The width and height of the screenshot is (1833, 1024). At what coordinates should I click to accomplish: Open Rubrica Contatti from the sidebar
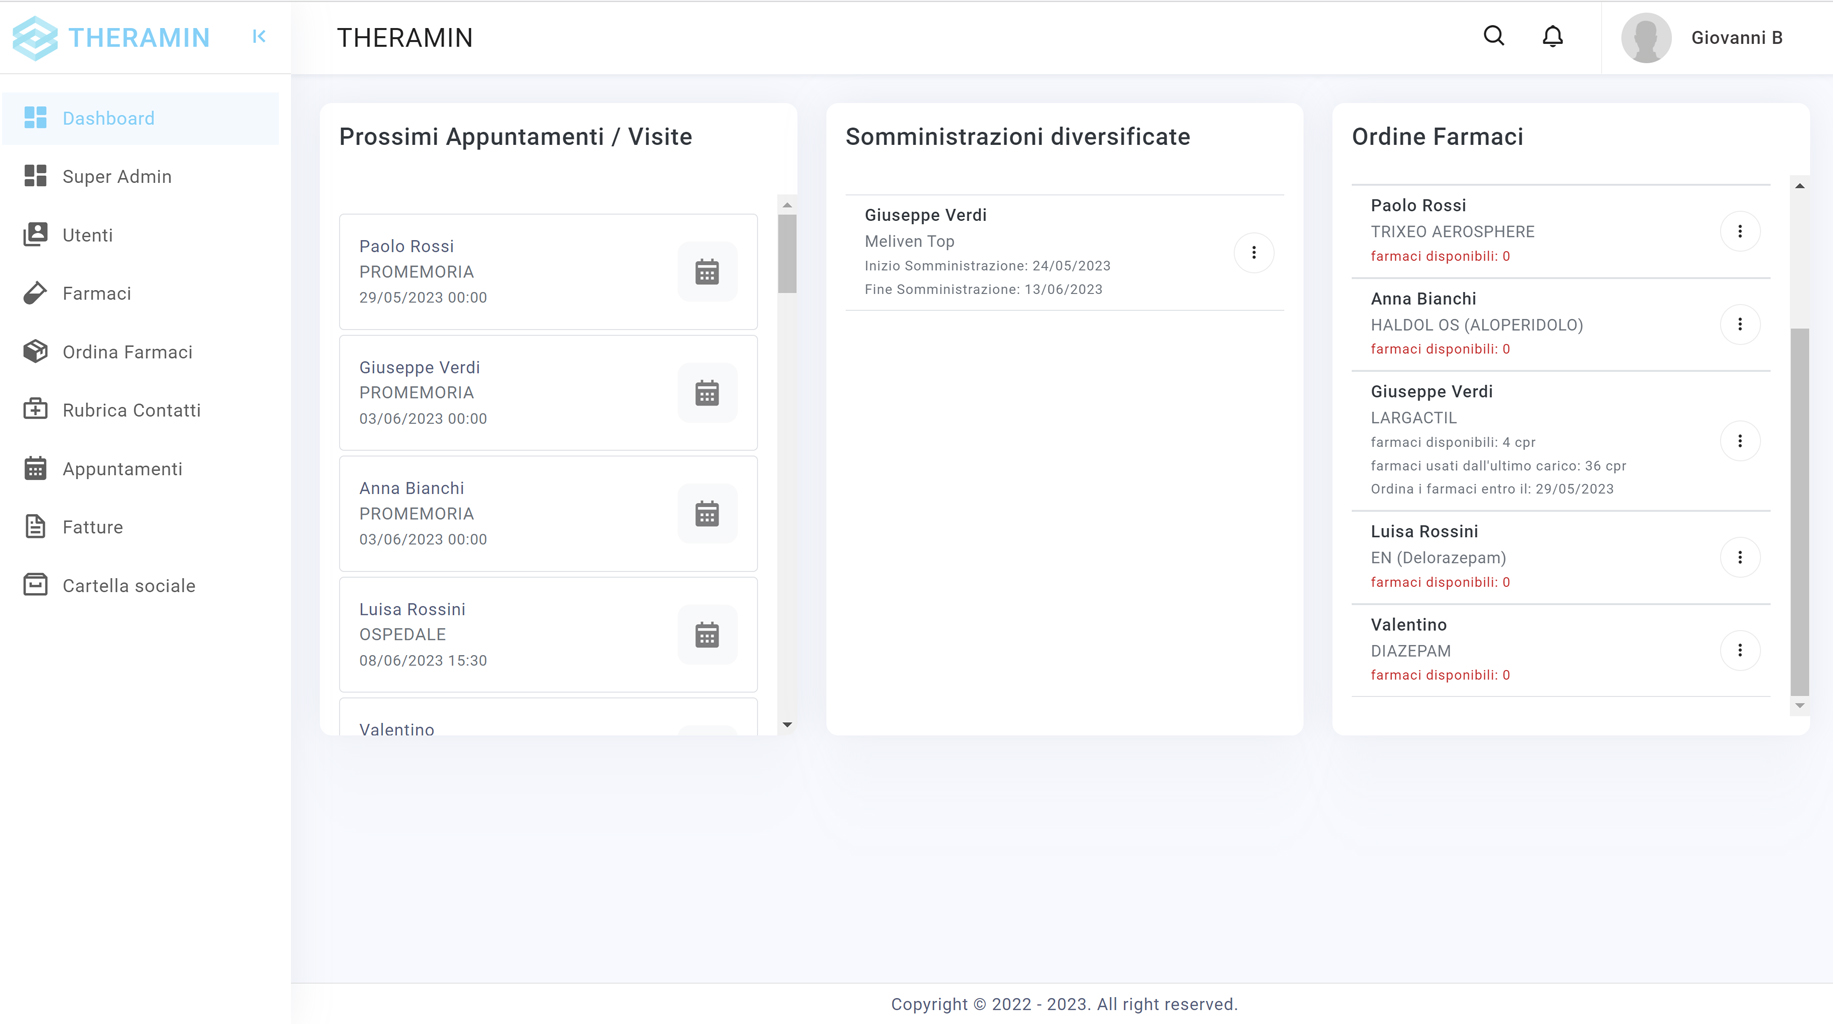tap(129, 410)
